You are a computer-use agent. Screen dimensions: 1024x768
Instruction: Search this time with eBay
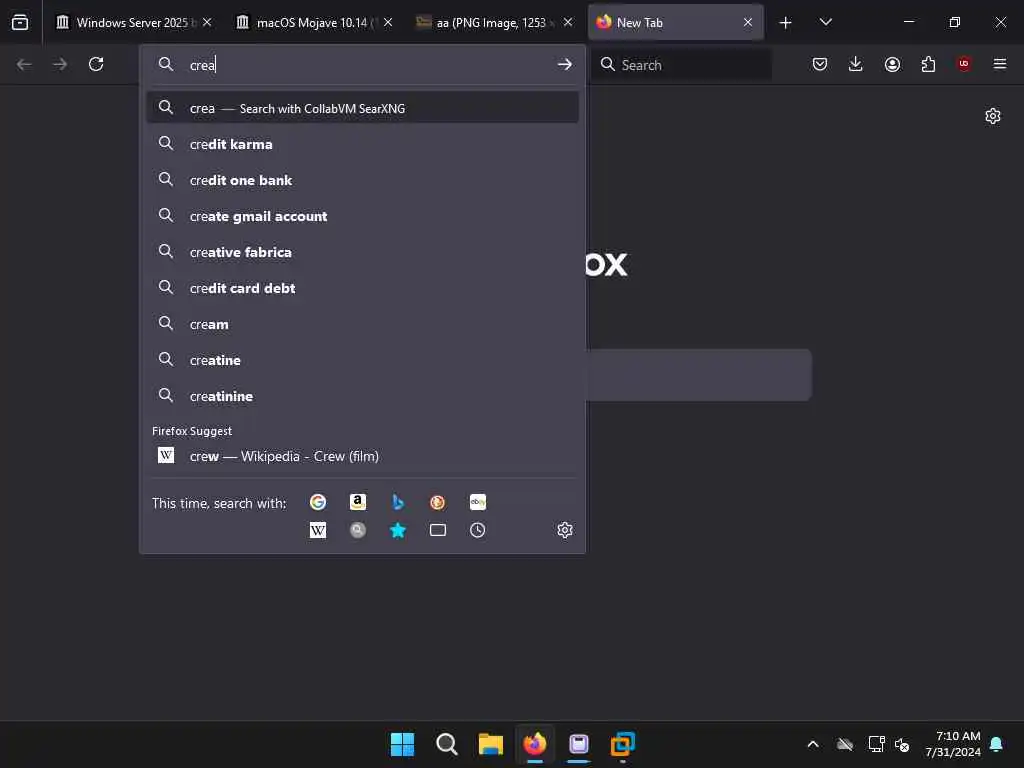tap(478, 502)
